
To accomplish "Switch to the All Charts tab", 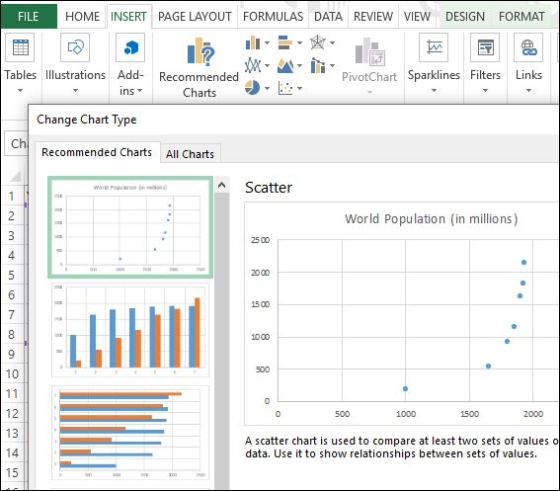I will pyautogui.click(x=190, y=154).
